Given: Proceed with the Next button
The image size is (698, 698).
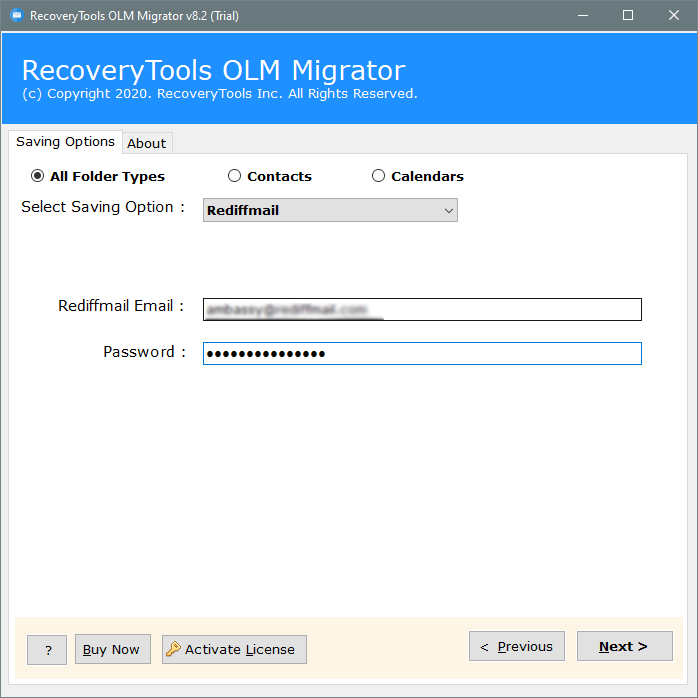Looking at the screenshot, I should point(625,646).
